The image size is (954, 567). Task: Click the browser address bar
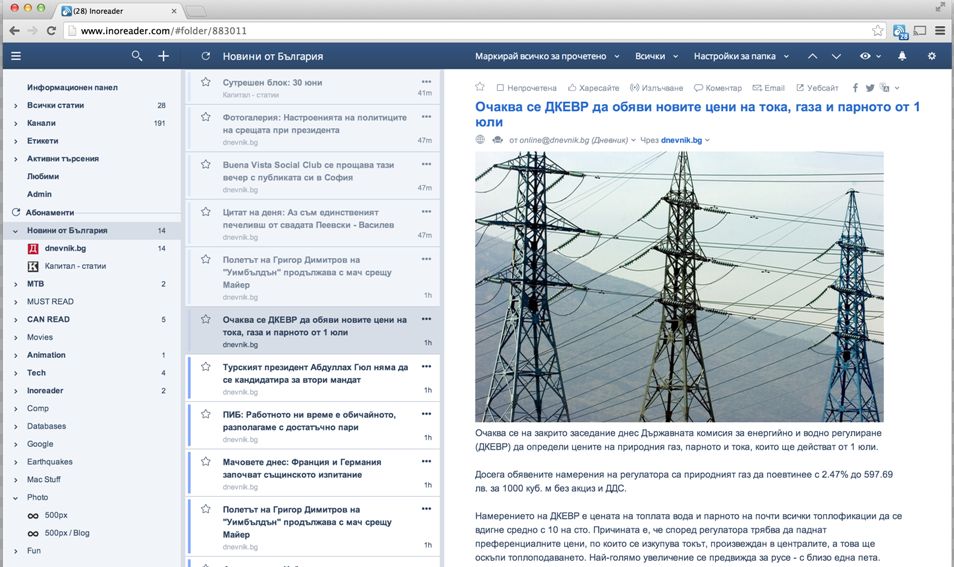470,31
